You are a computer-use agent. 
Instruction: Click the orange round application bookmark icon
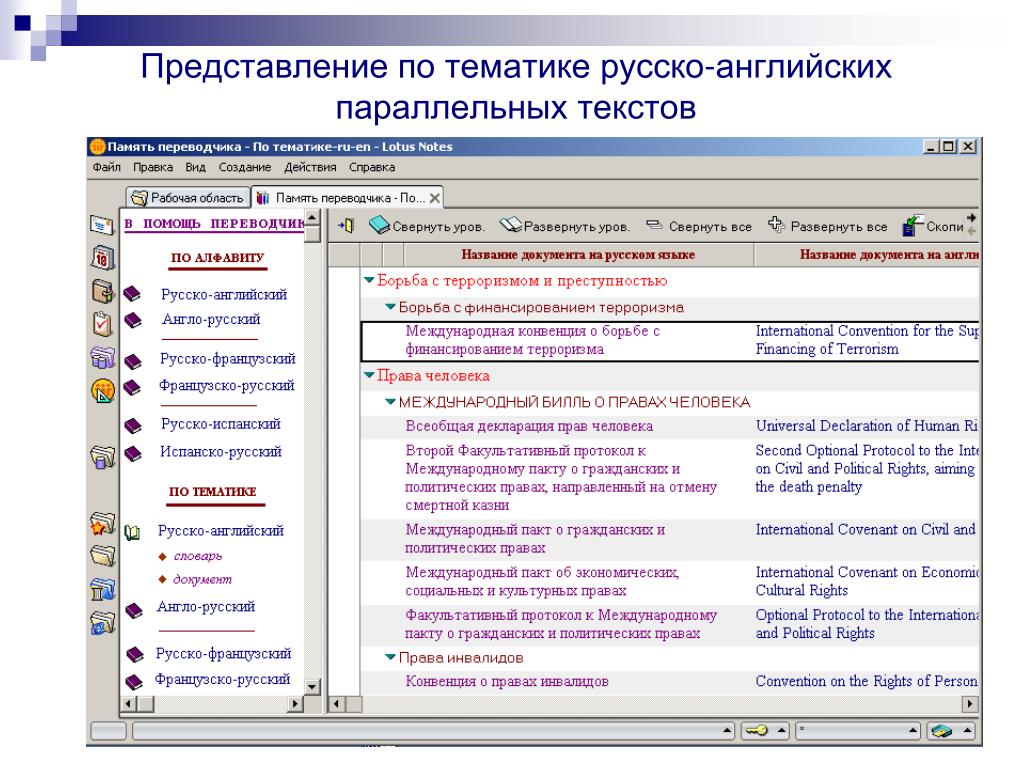[103, 391]
